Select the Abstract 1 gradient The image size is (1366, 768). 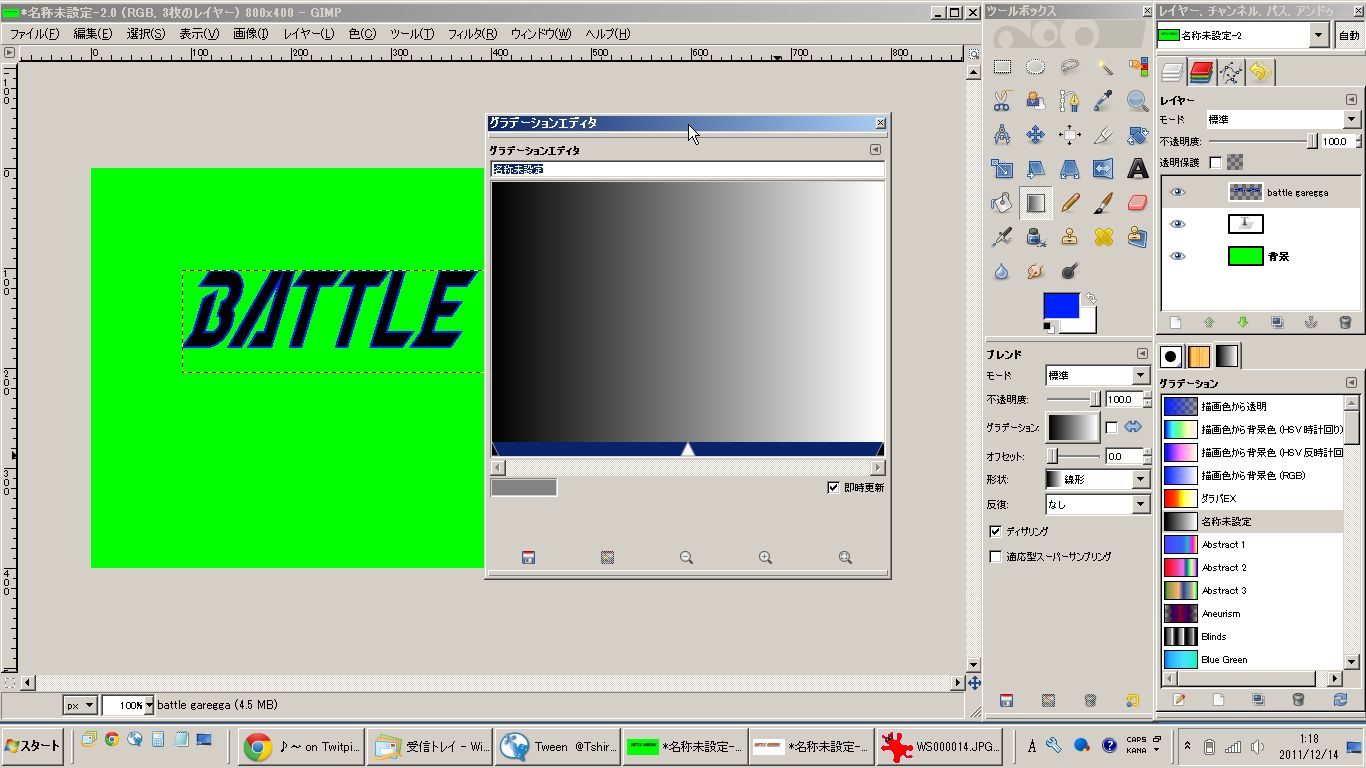coord(1252,544)
